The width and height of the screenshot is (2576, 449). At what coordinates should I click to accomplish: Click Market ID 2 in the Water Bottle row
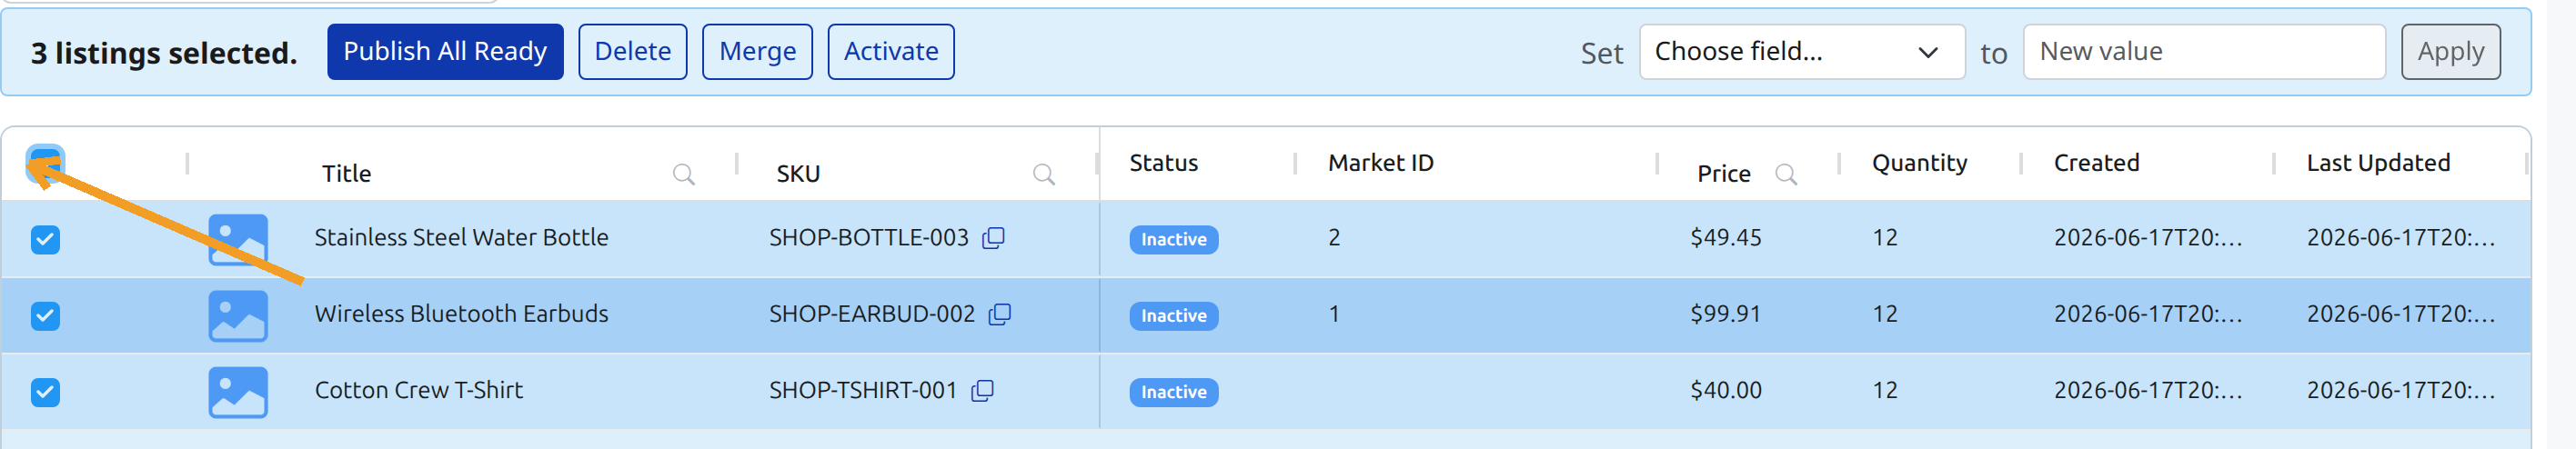pos(1333,237)
